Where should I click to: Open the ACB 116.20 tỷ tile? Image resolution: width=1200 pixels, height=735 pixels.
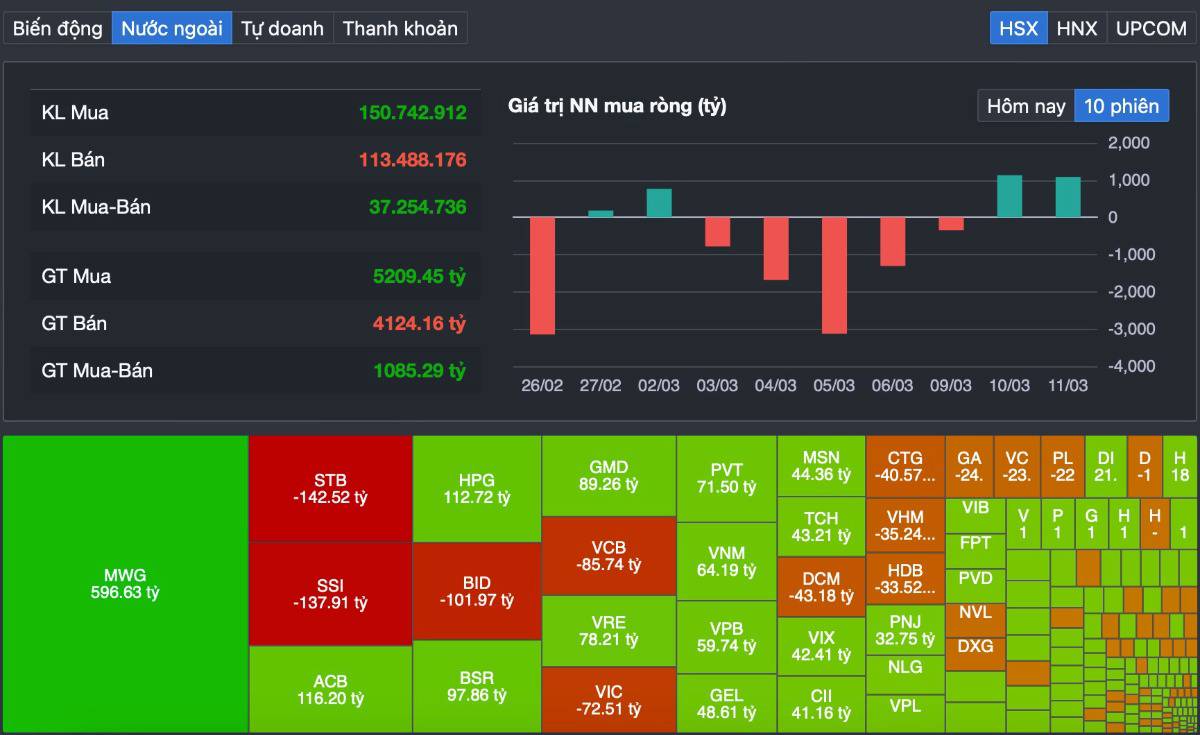coord(330,690)
